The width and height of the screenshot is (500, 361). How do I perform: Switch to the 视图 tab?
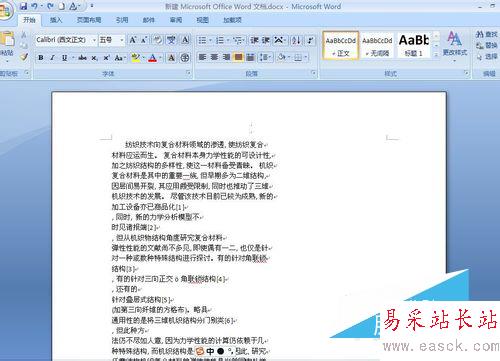202,20
